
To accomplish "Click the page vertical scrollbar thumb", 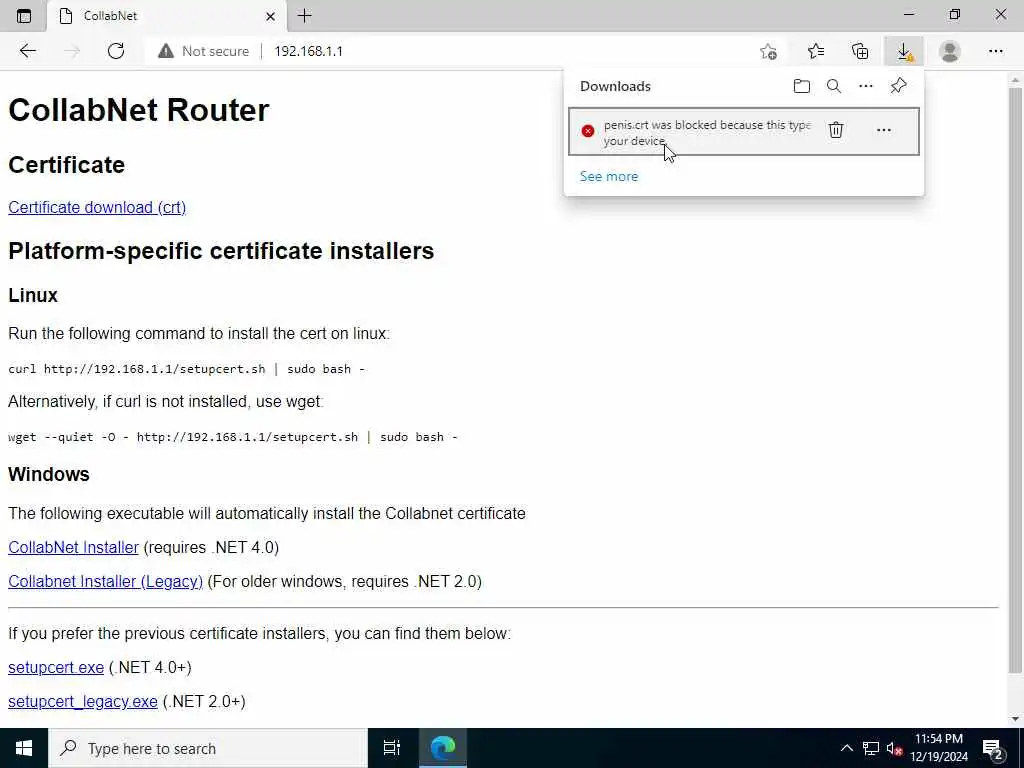I will (1015, 379).
